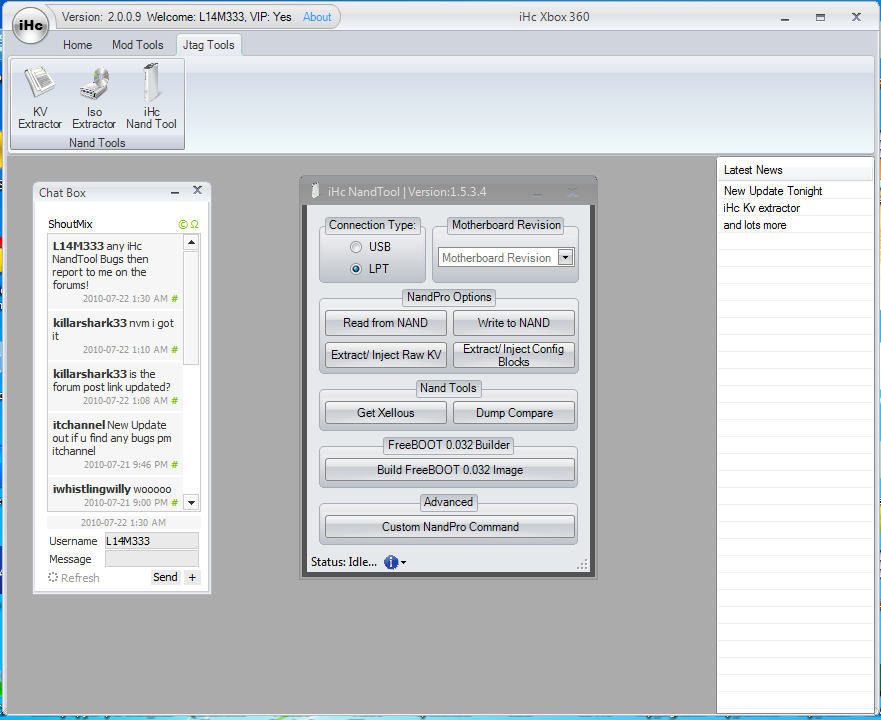Screen dimensions: 881x720
Task: Click the green omega icon in ShoutMix
Action: click(x=194, y=224)
